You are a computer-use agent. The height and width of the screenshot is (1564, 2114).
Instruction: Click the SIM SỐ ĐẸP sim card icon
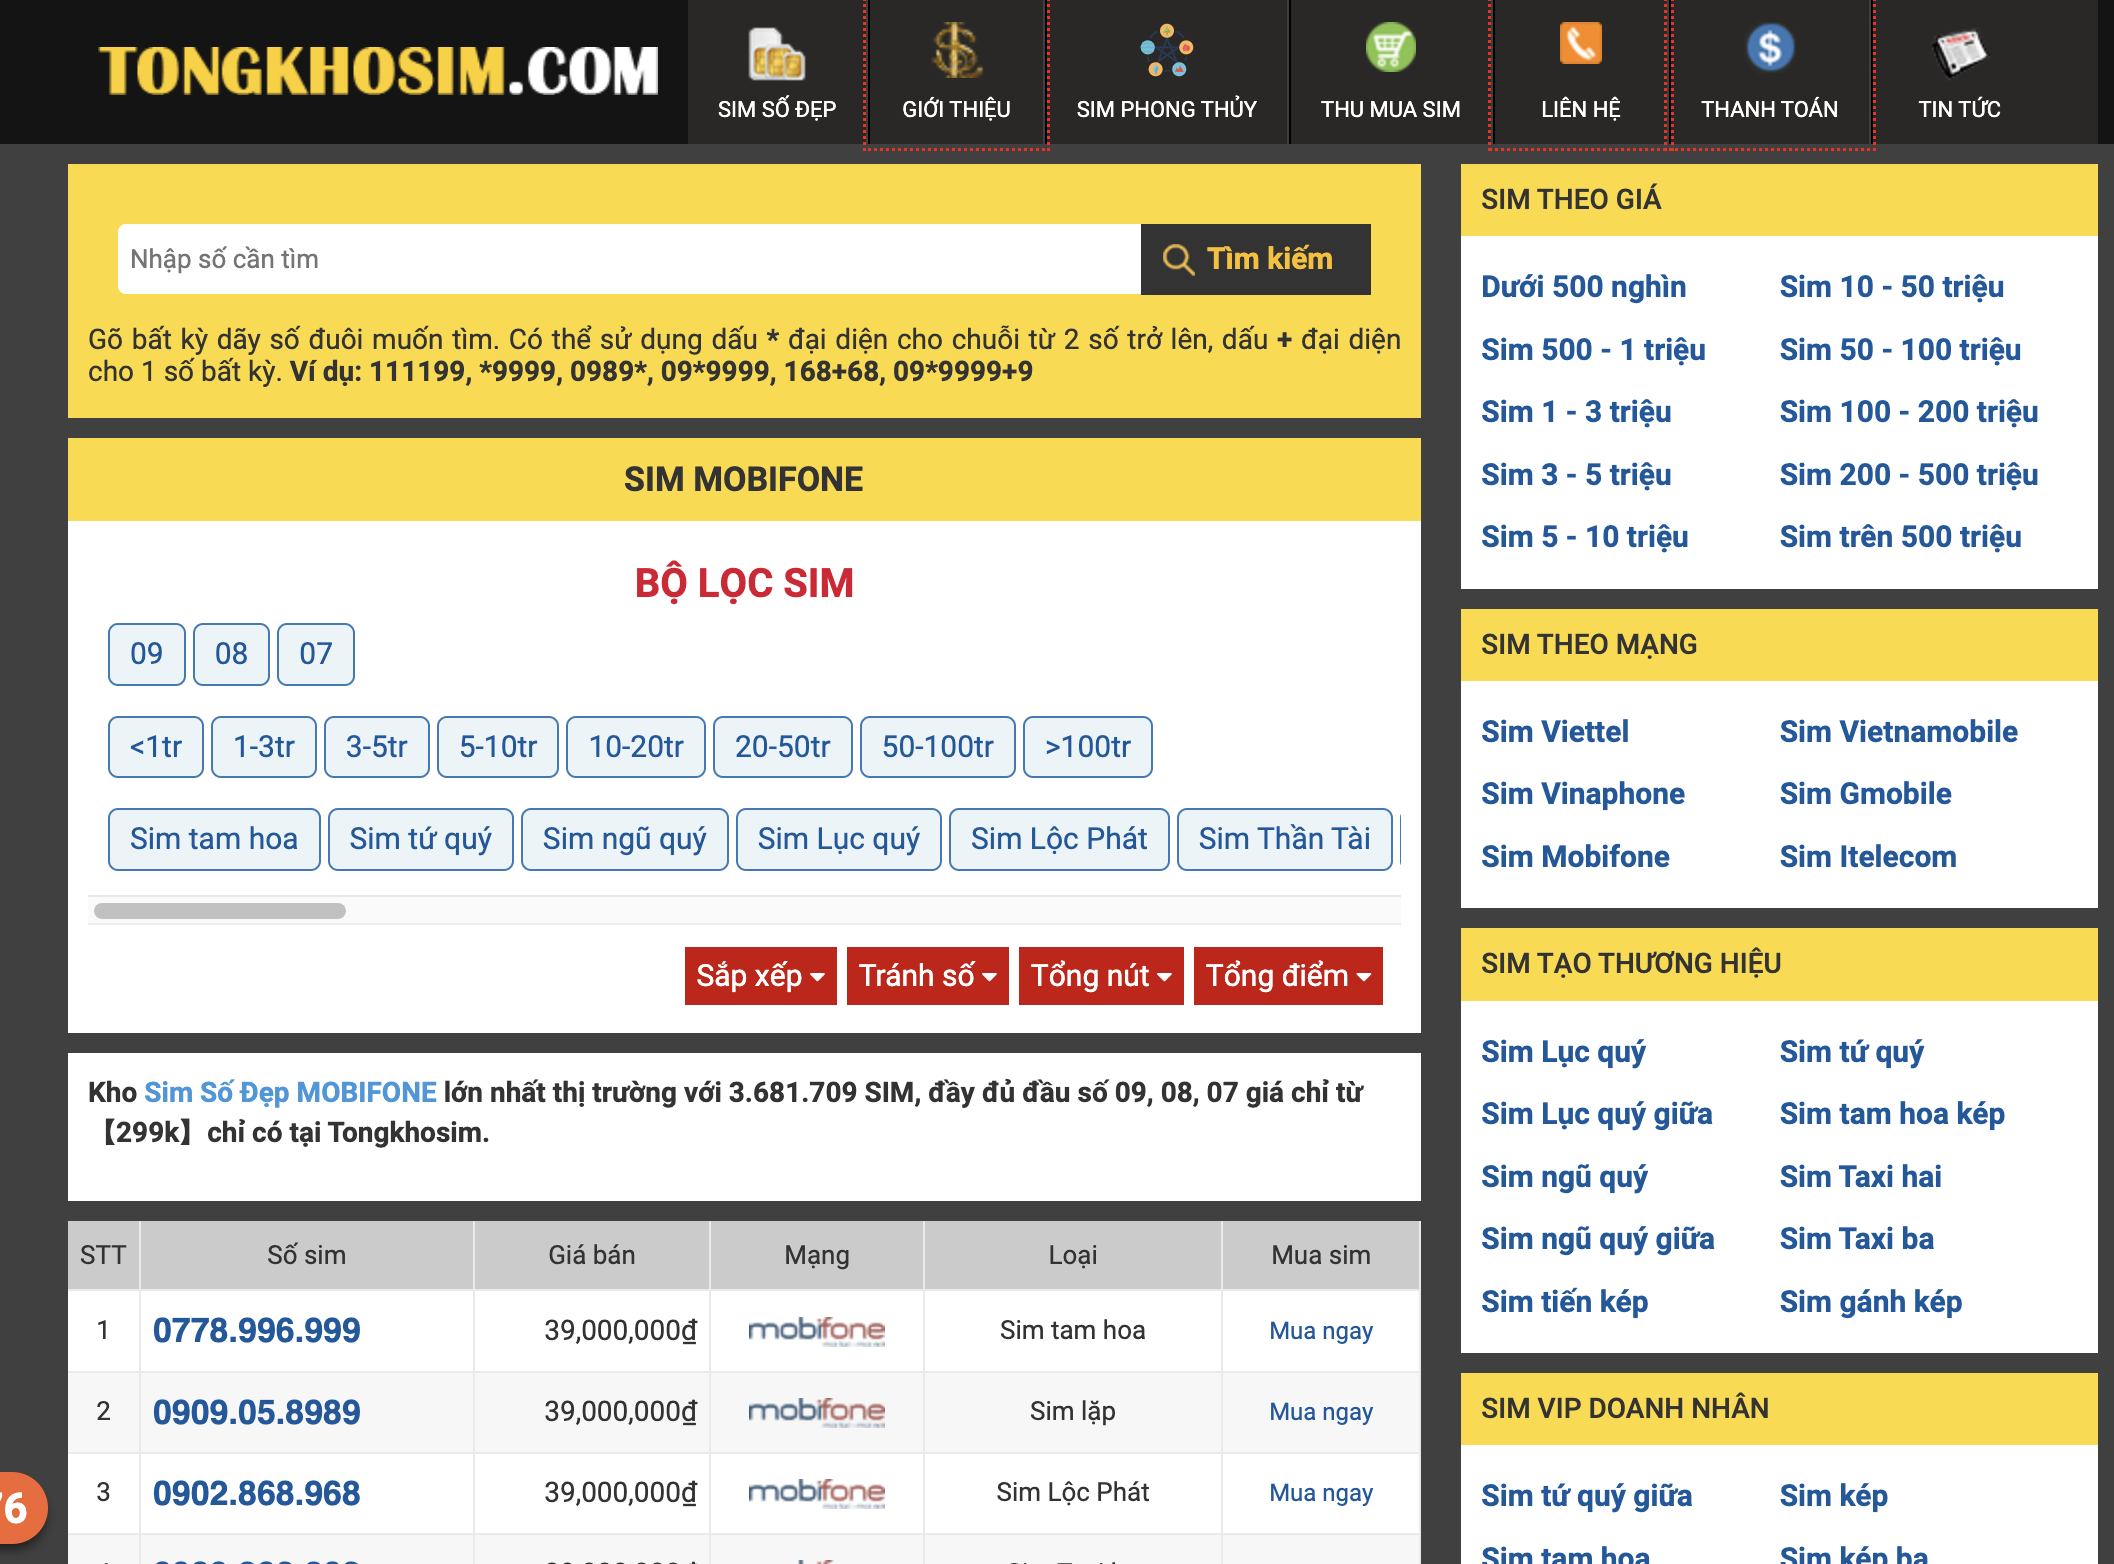pyautogui.click(x=776, y=54)
